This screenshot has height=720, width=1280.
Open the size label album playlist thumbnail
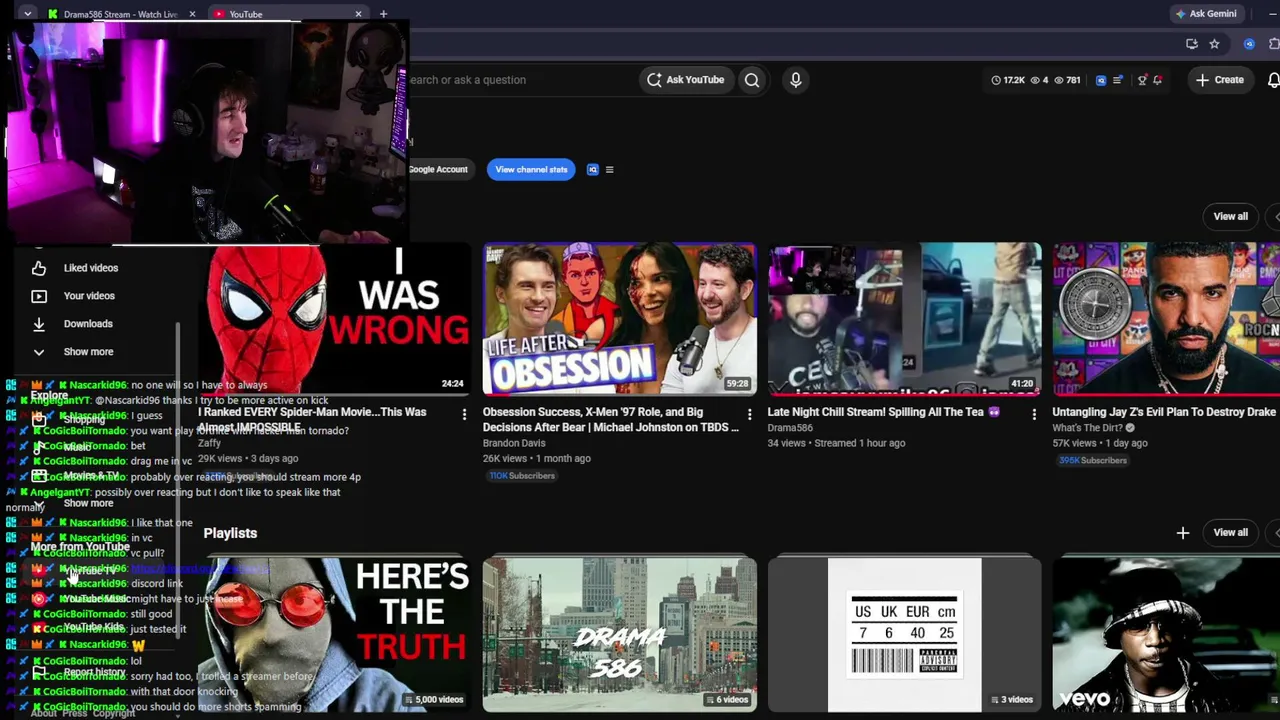click(904, 636)
